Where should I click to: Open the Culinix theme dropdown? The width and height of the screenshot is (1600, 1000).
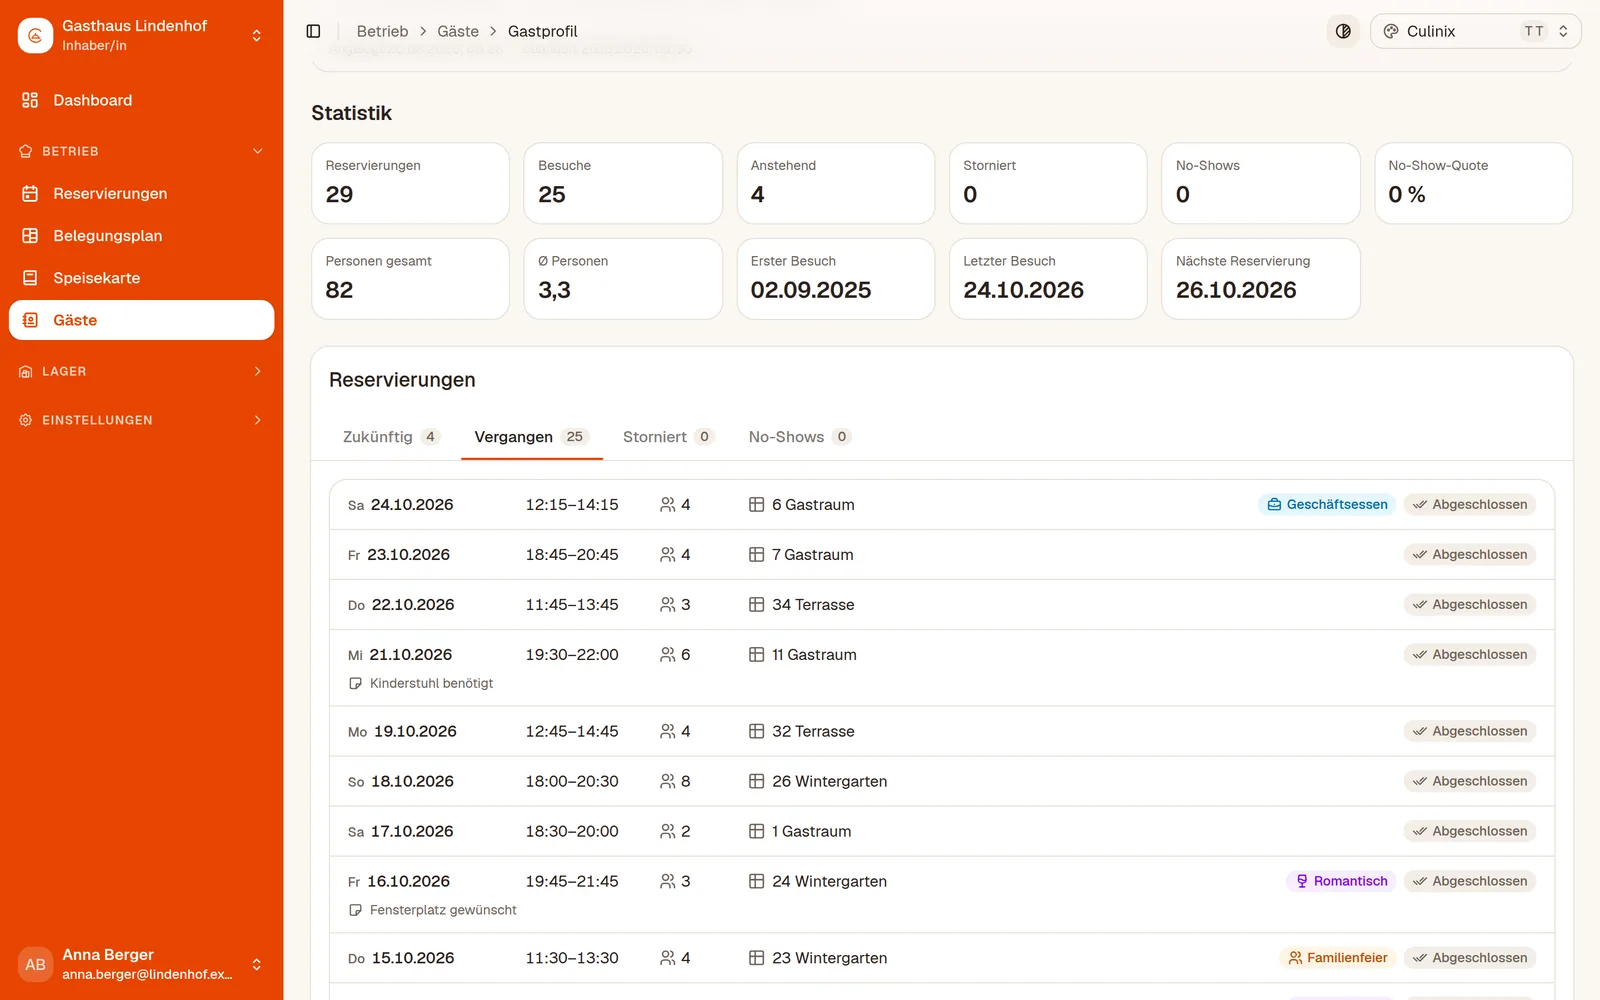1475,31
